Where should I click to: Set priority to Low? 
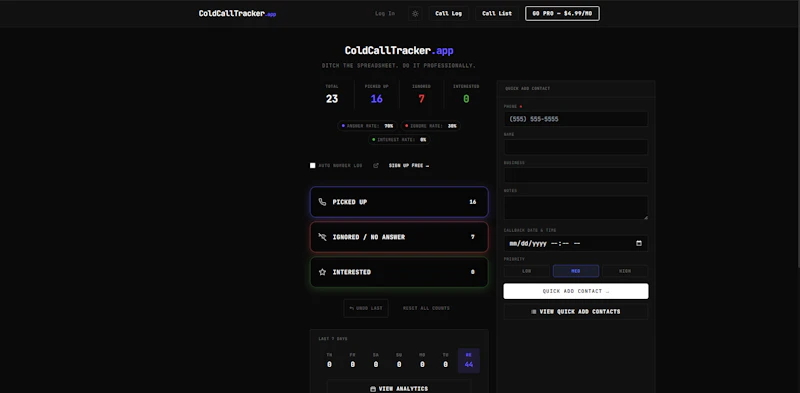527,271
